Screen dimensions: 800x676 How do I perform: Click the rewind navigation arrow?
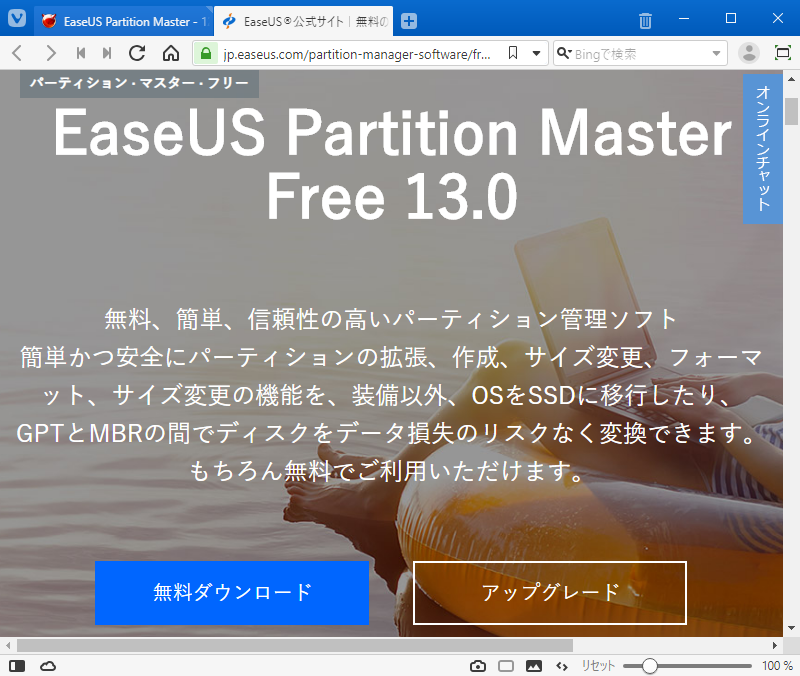point(79,53)
